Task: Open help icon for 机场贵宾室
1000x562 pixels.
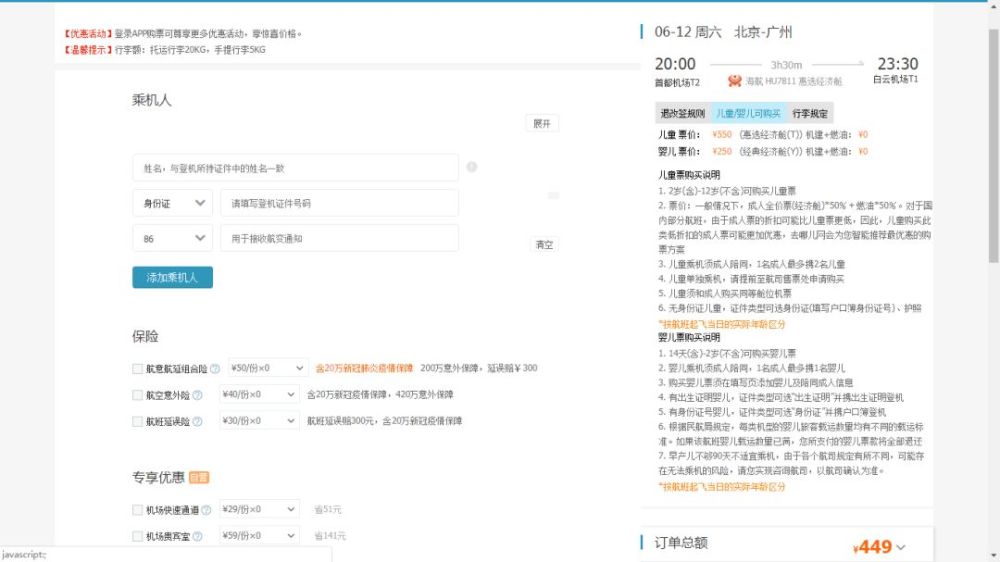Action: 197,536
